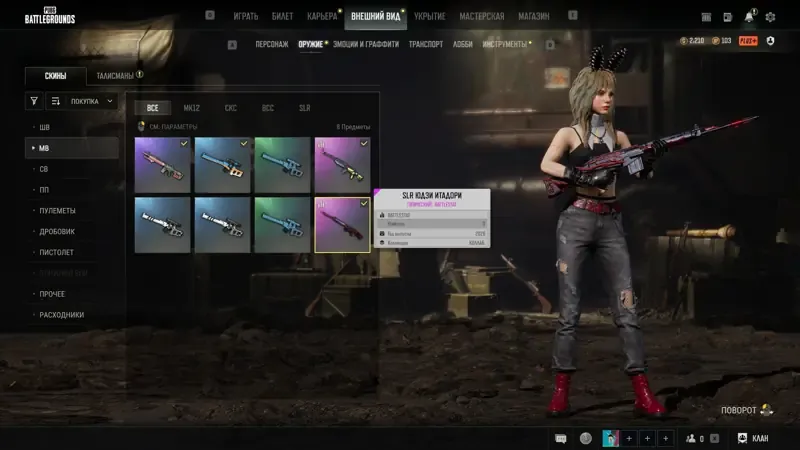This screenshot has height=450, width=800.
Task: Filter skins by SLR
Action: pos(305,108)
